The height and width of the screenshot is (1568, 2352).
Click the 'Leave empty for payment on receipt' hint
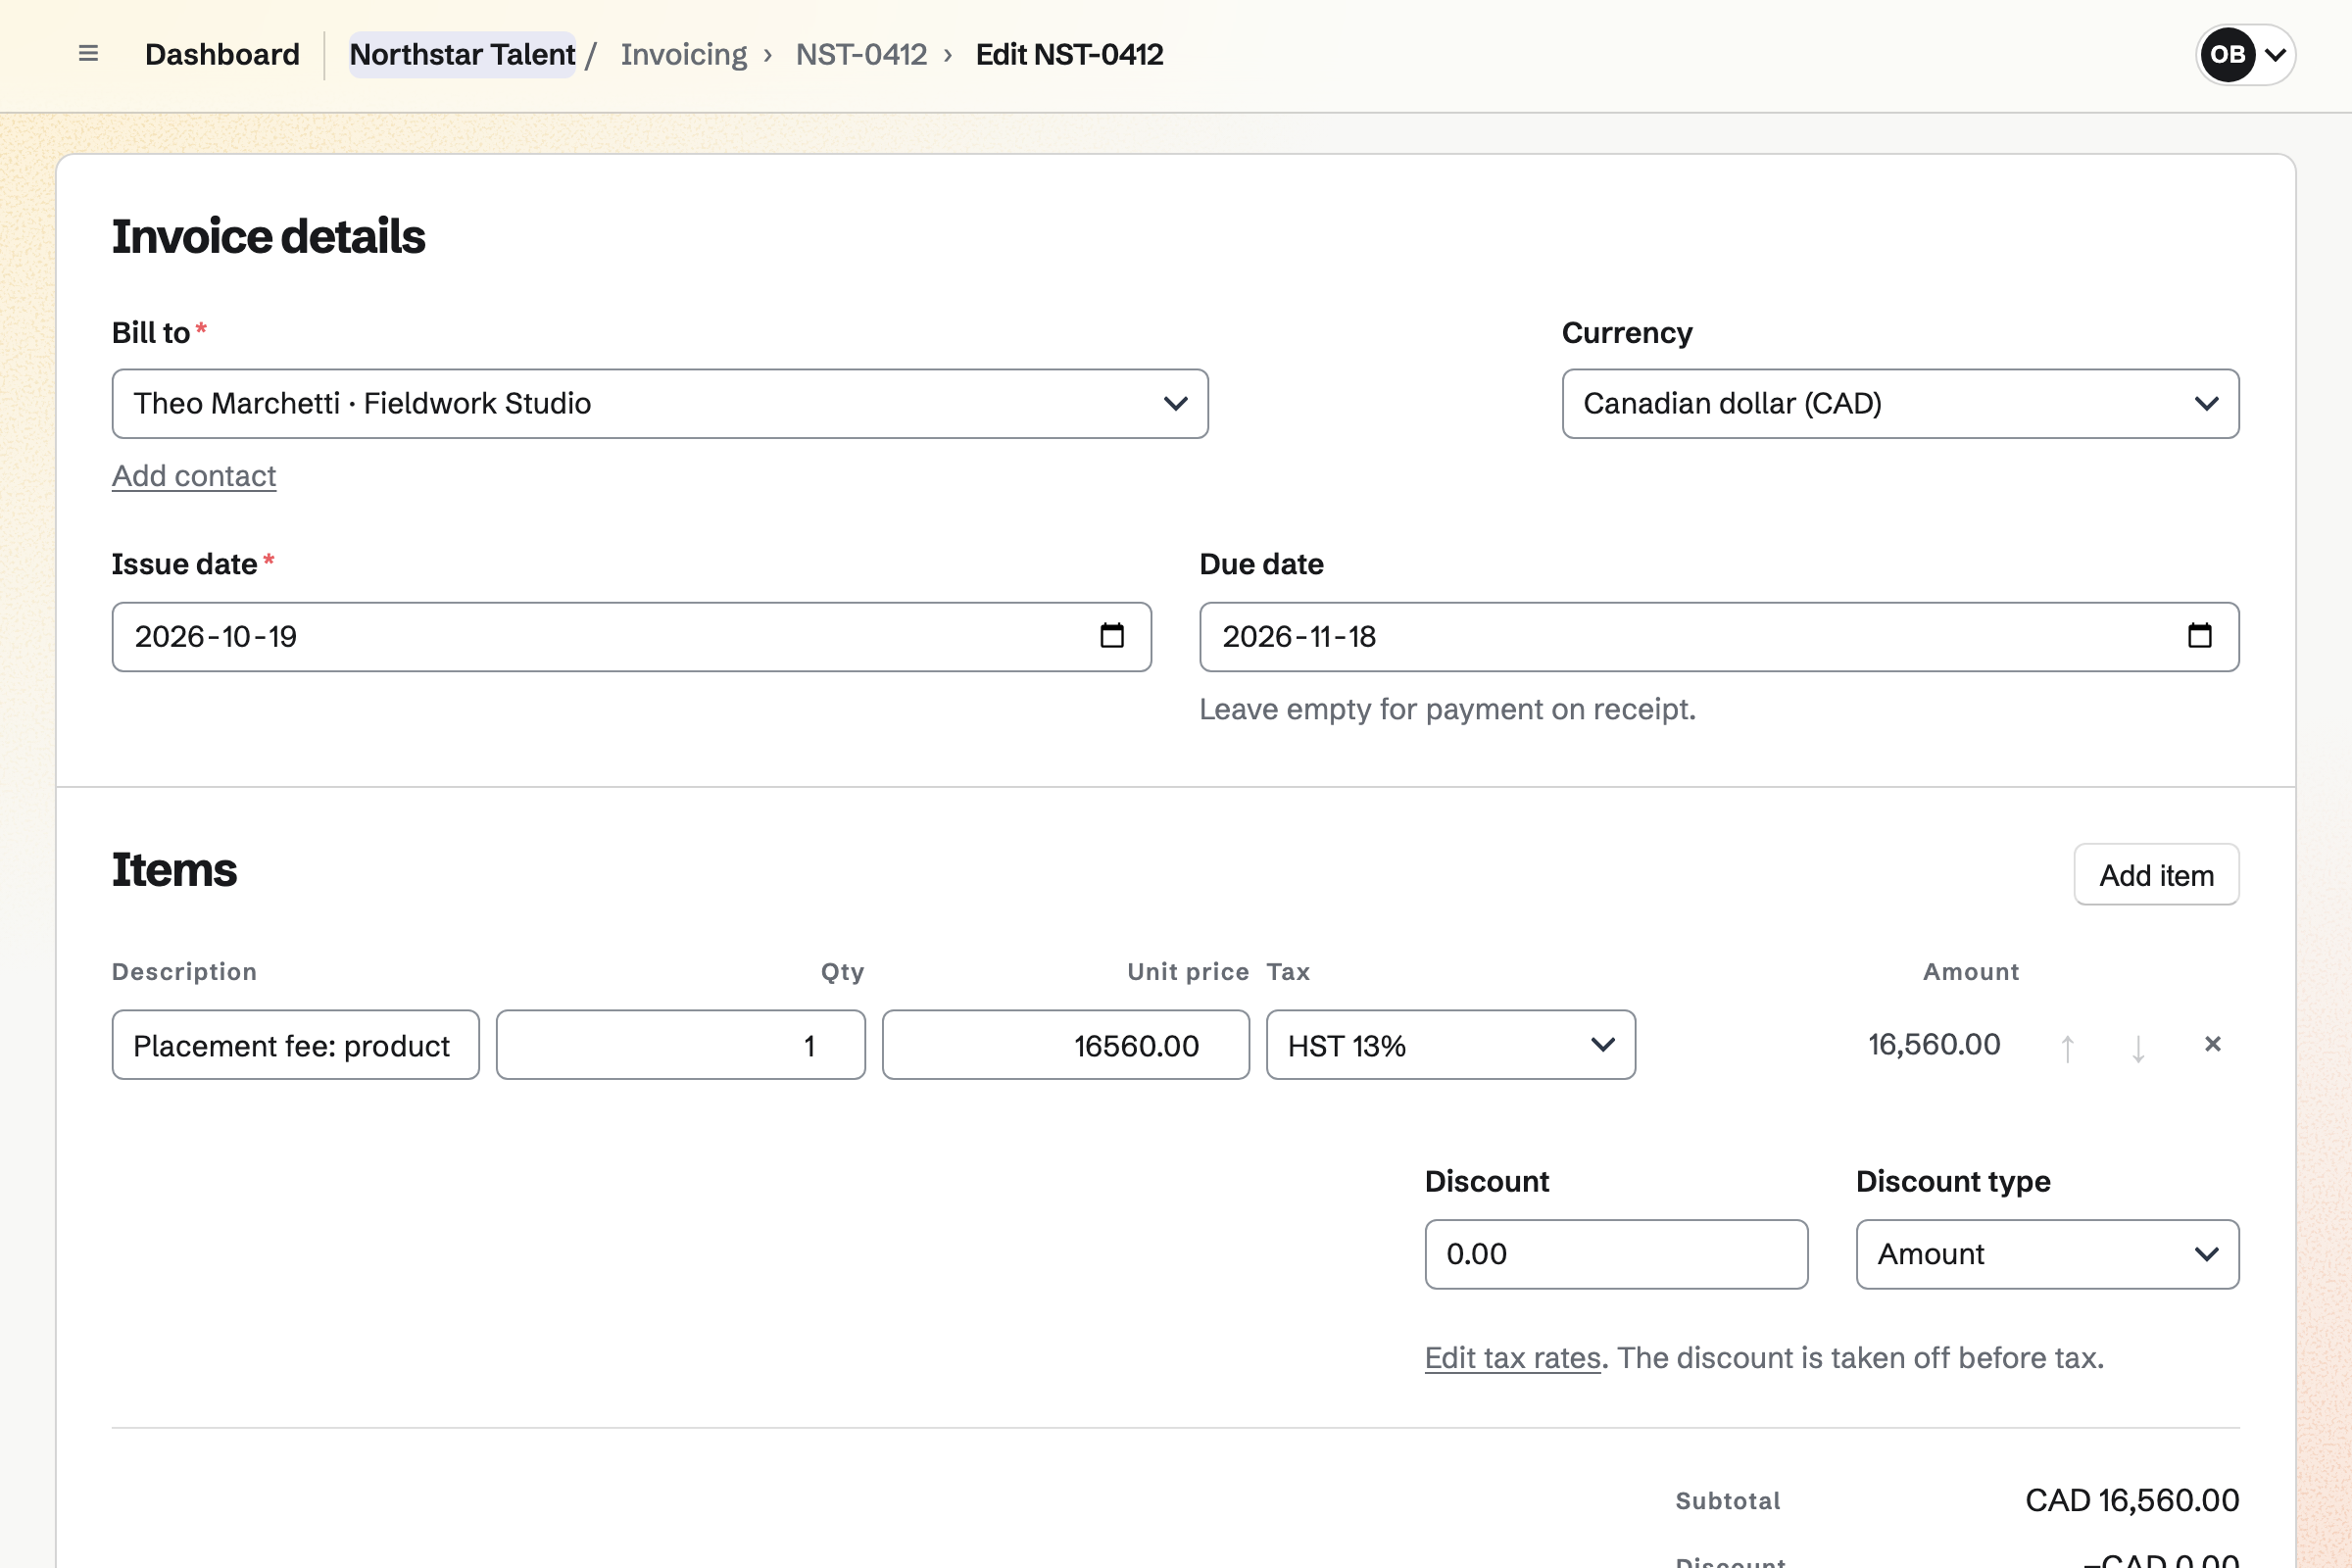(1447, 709)
